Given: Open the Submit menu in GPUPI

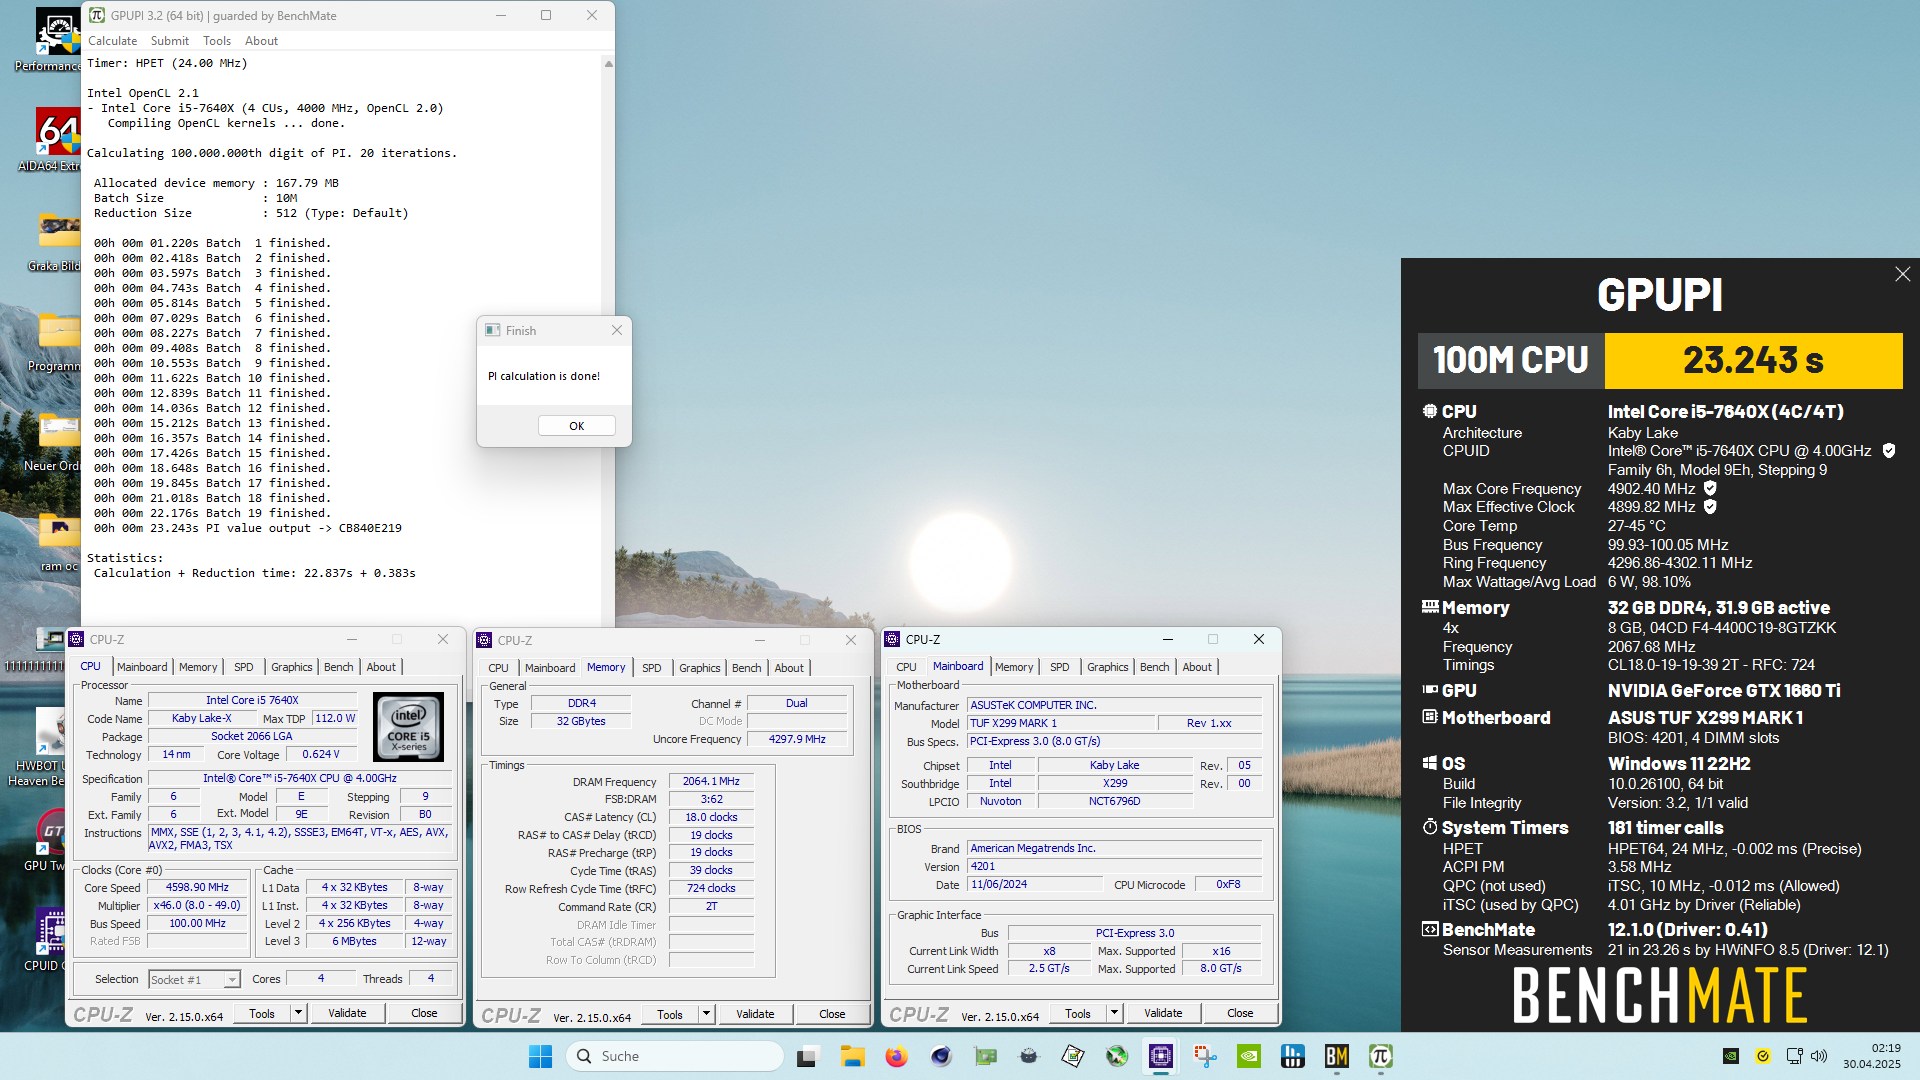Looking at the screenshot, I should 170,41.
